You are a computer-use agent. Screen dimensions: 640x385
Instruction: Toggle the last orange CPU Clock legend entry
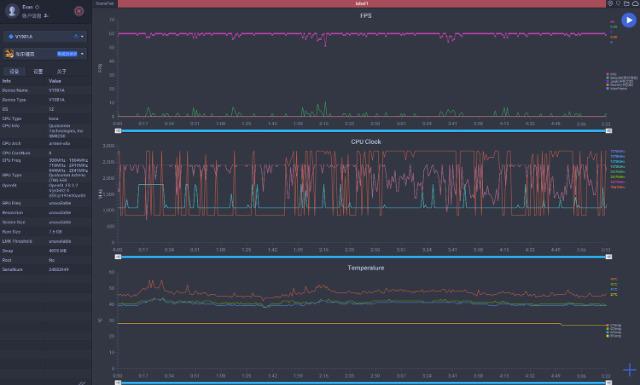pos(618,187)
